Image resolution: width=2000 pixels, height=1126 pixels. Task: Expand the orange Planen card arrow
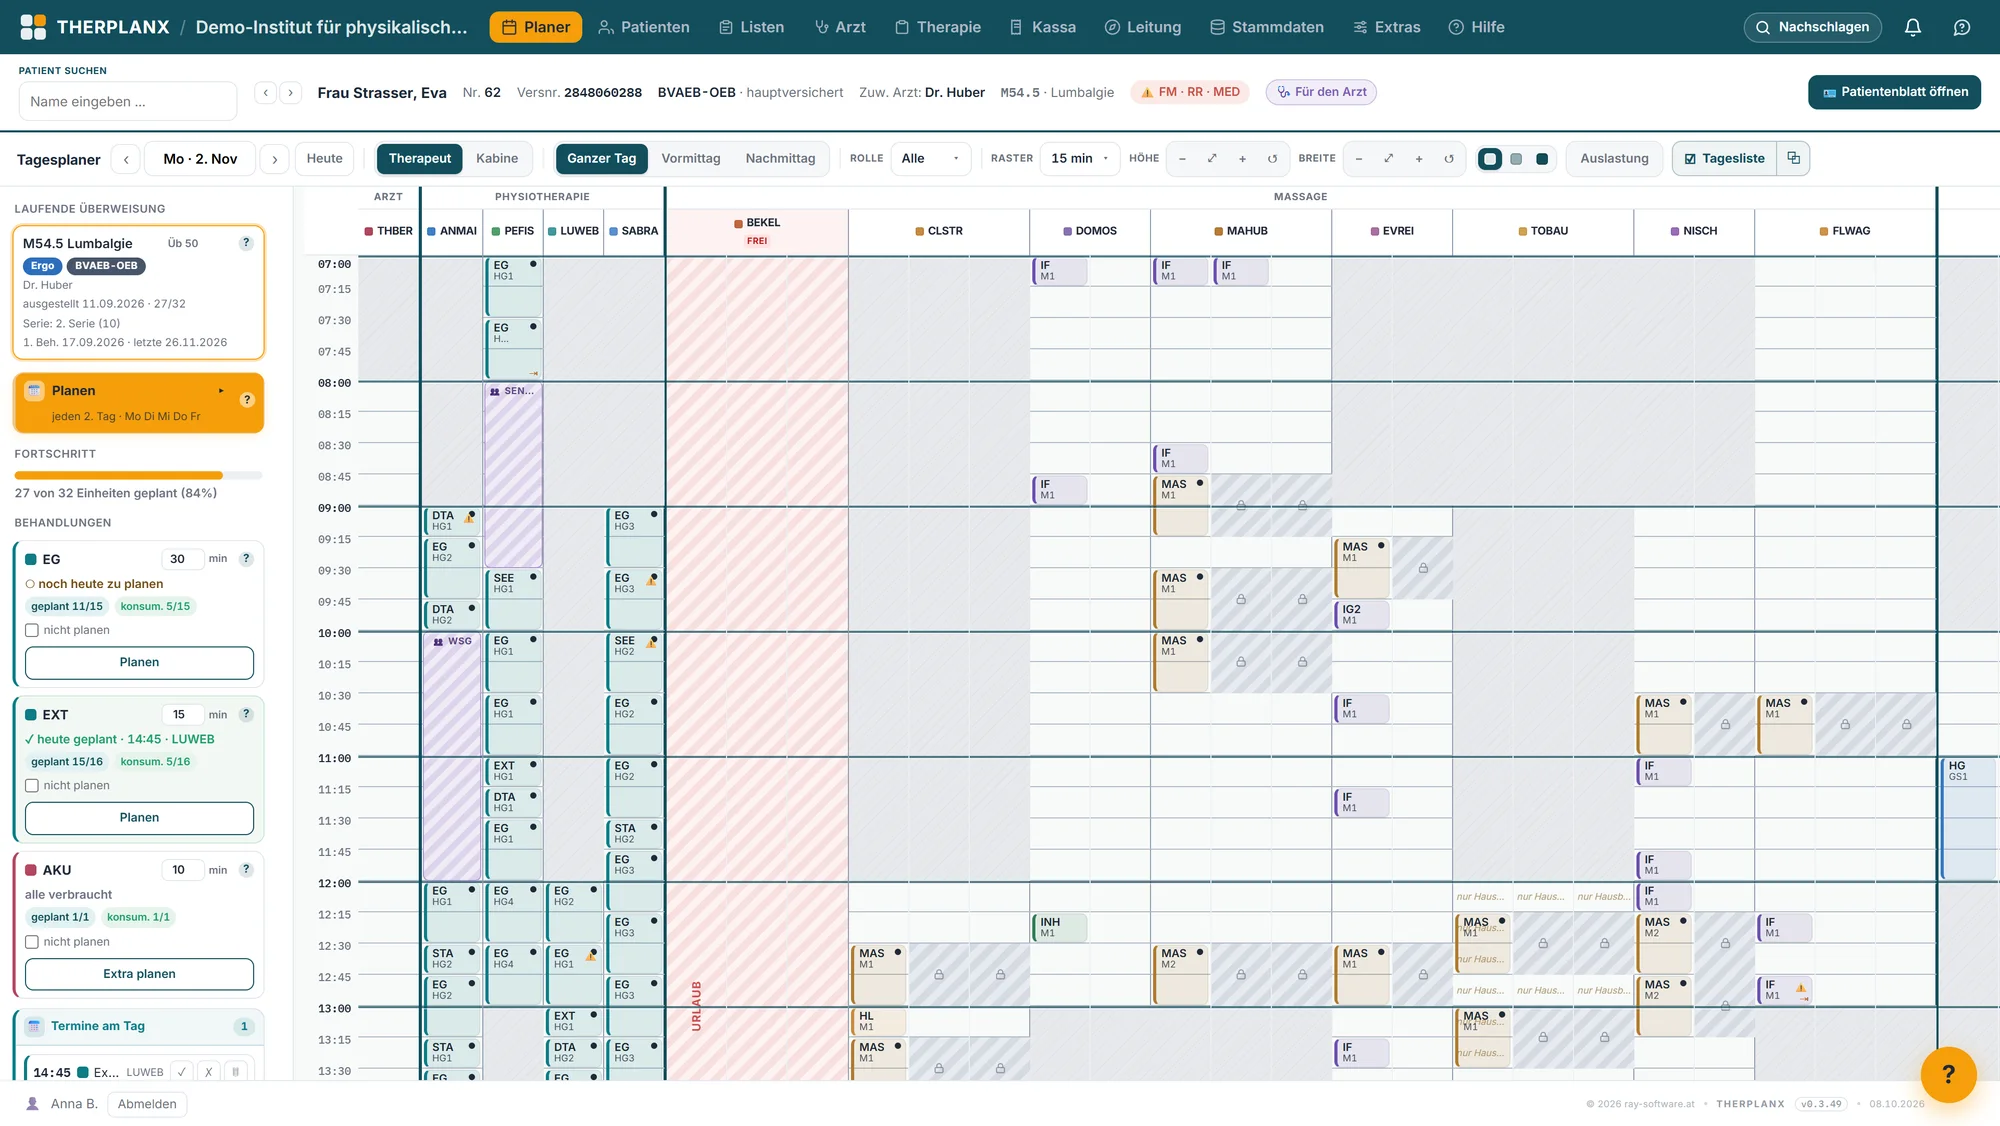tap(221, 391)
